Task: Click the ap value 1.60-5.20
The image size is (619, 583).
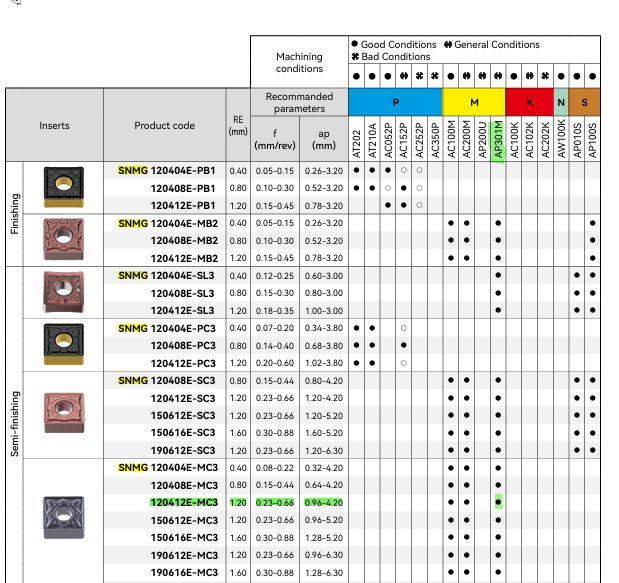Action: [324, 433]
